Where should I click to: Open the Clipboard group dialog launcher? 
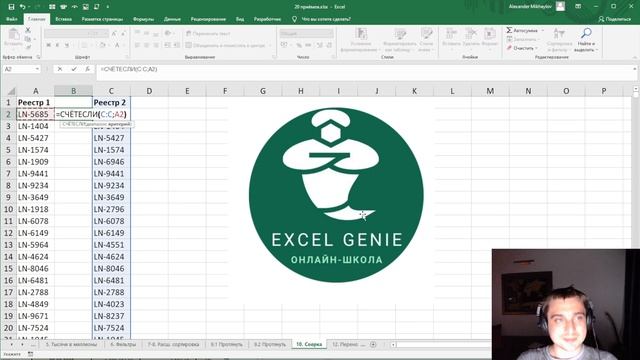38,57
